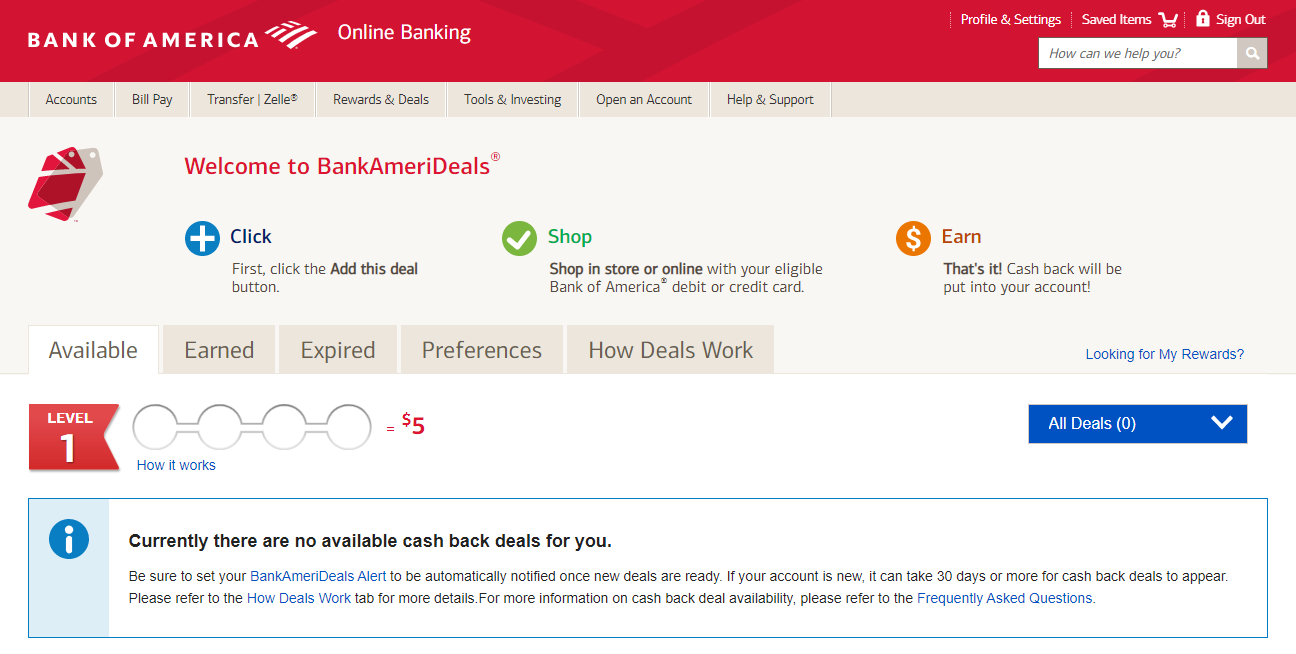
Task: Click the green checkmark Shop icon
Action: tap(519, 238)
